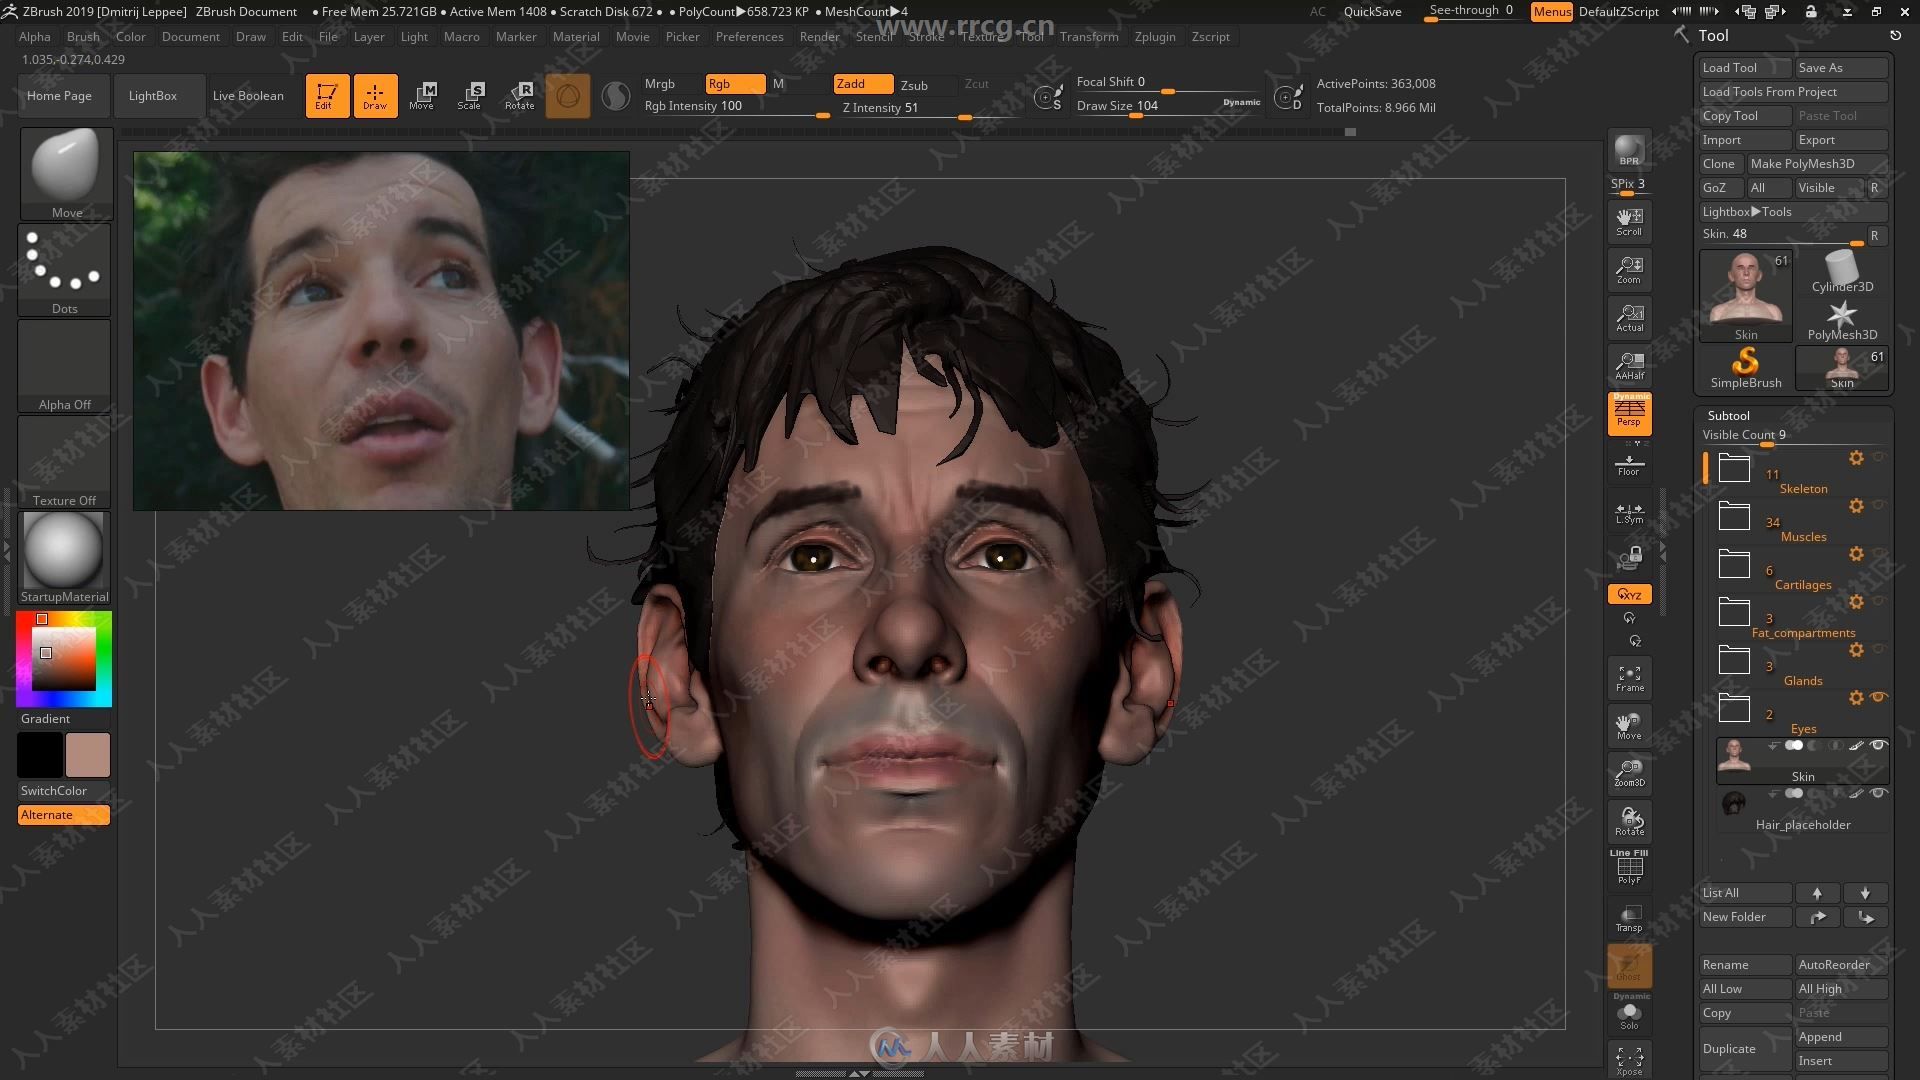Click the Rotate view icon in right shelf
Image resolution: width=1920 pixels, height=1080 pixels.
point(1629,822)
